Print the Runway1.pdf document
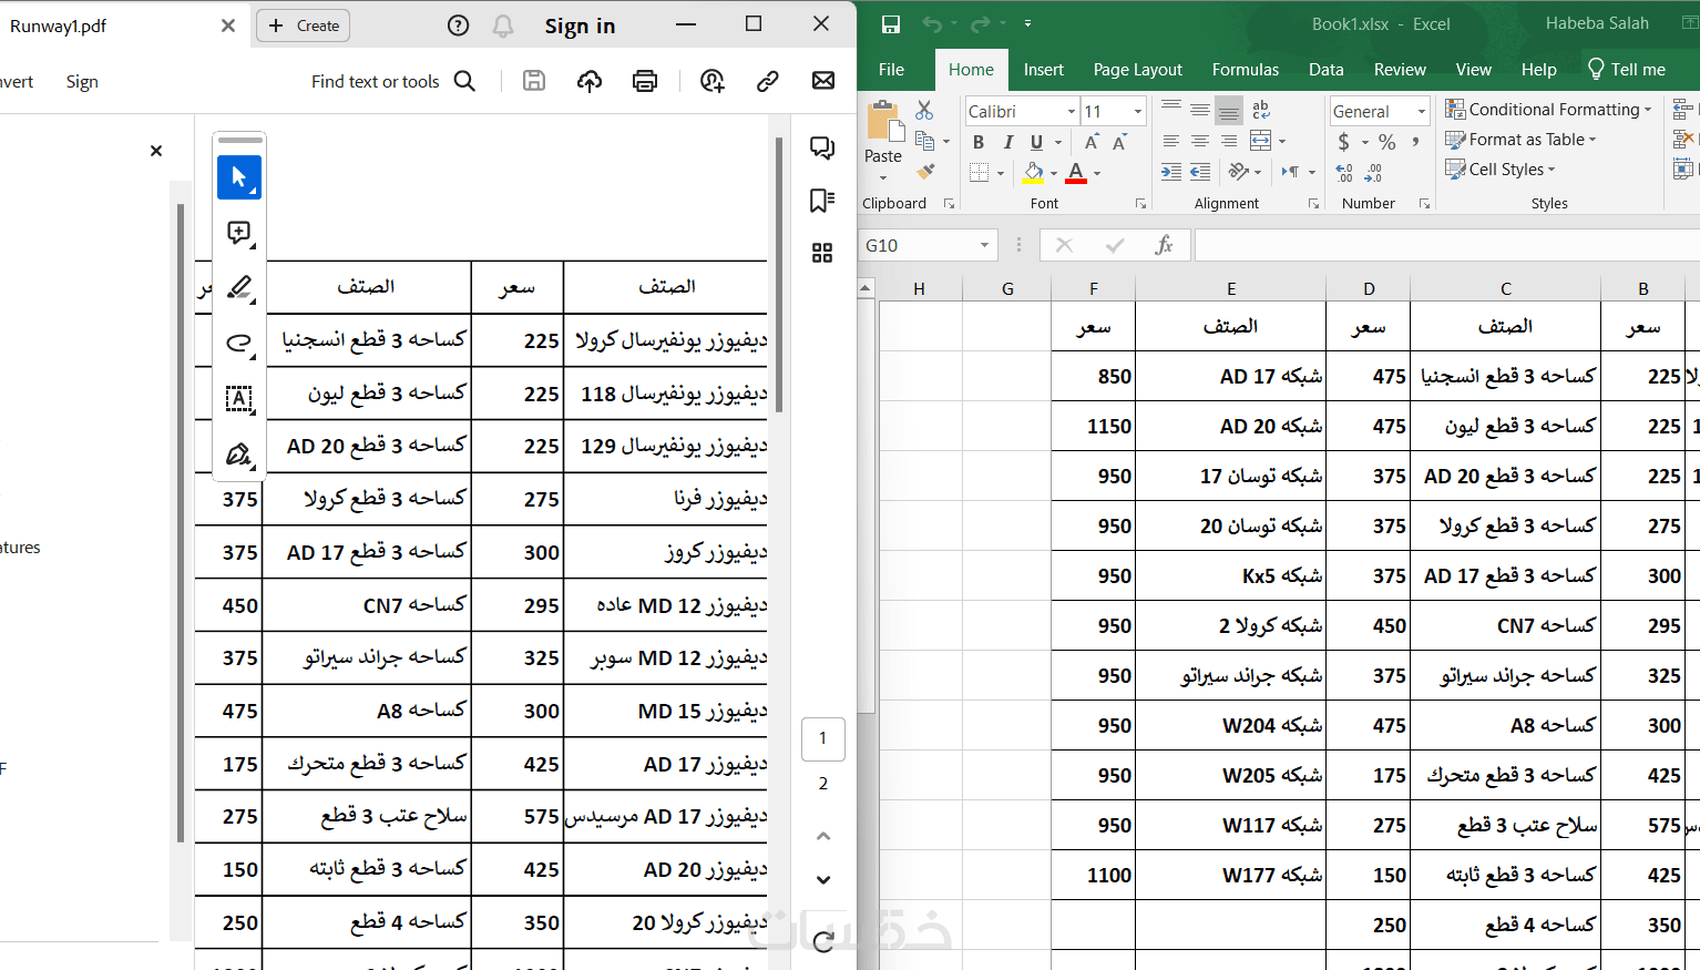This screenshot has width=1700, height=970. coord(645,81)
